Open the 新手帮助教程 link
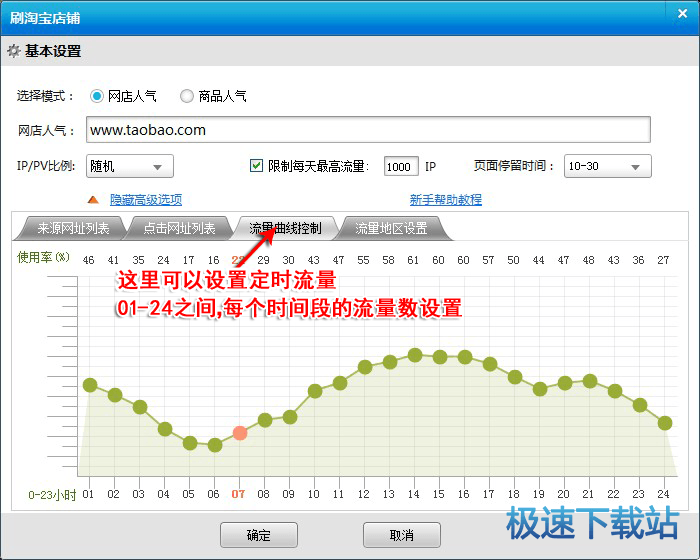The image size is (700, 560). (x=445, y=200)
